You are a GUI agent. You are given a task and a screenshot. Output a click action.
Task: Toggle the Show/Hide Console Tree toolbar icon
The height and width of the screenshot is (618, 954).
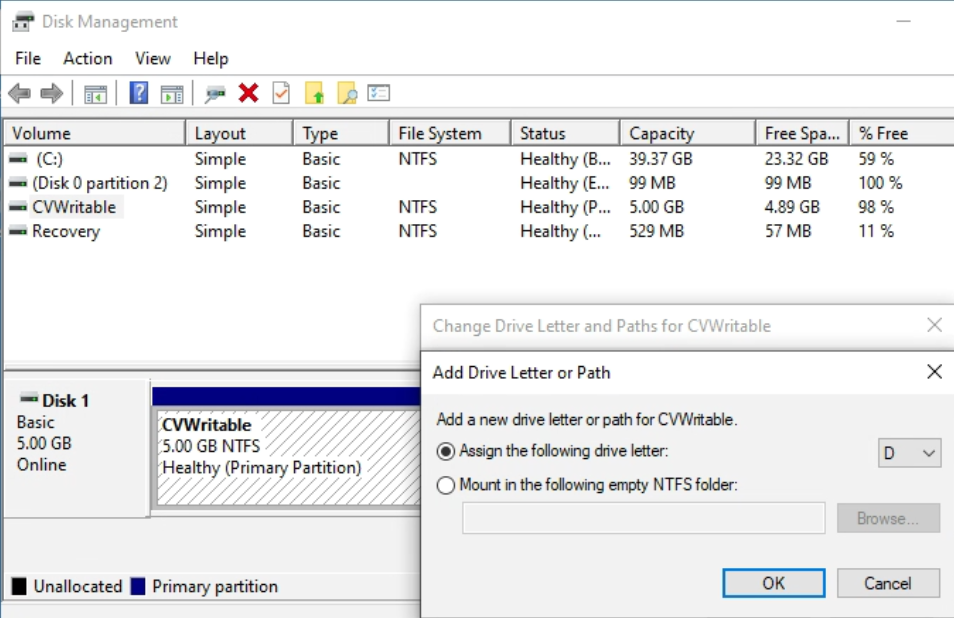[95, 94]
